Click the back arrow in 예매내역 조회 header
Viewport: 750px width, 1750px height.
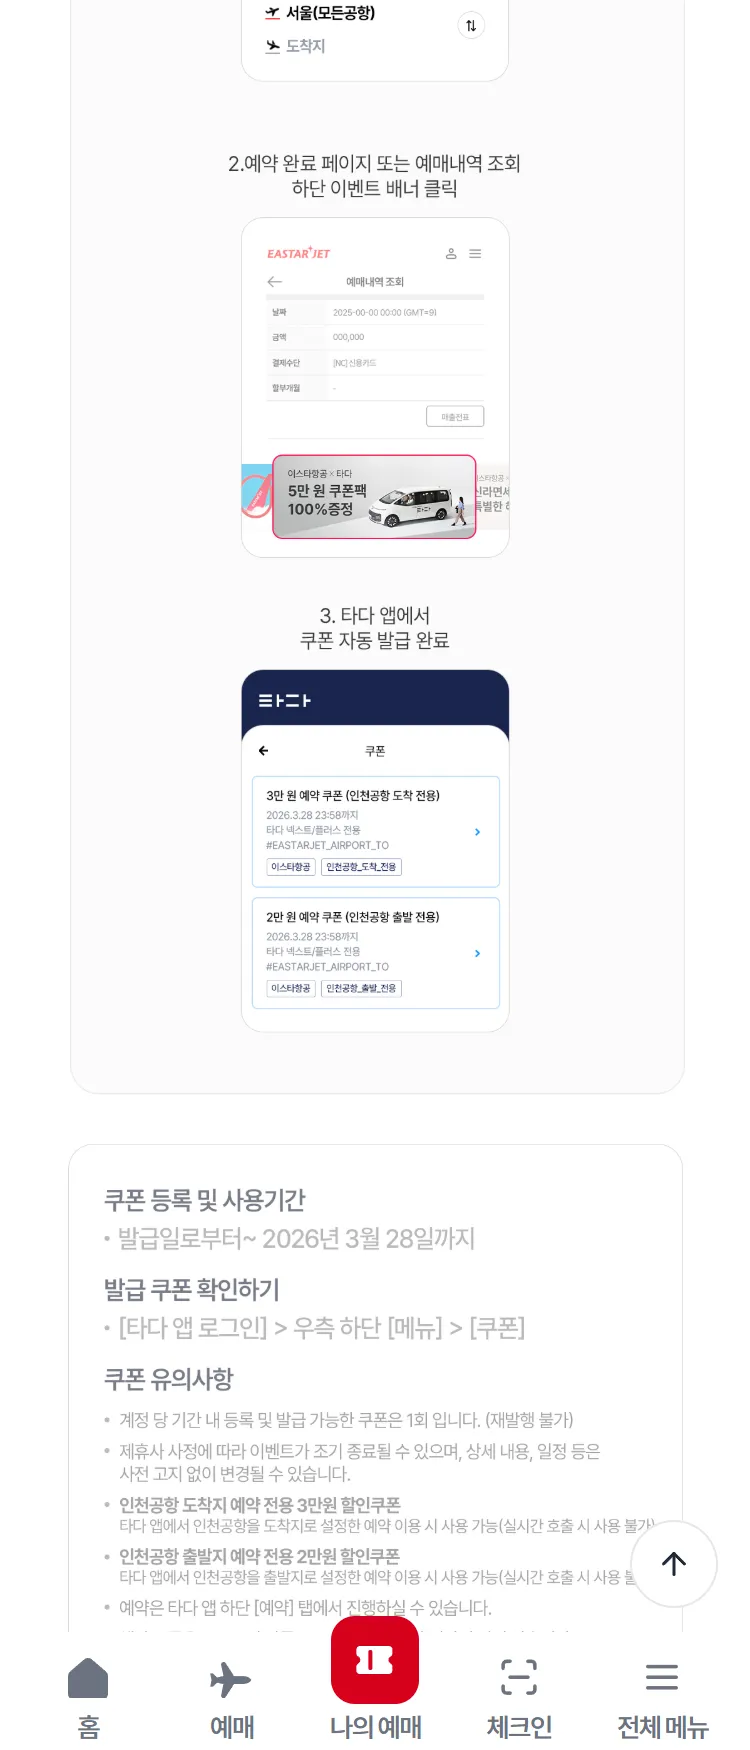[x=275, y=282]
